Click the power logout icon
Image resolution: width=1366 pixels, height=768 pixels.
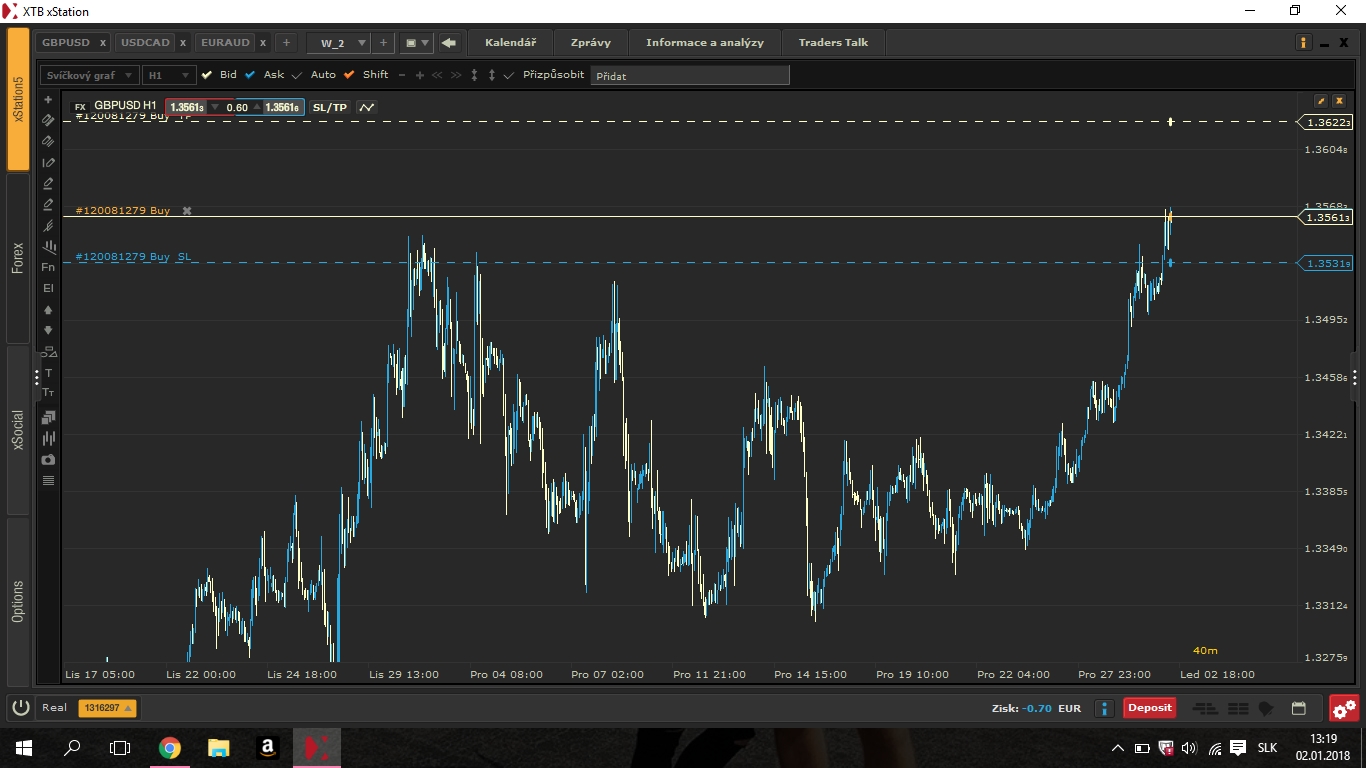click(x=21, y=708)
